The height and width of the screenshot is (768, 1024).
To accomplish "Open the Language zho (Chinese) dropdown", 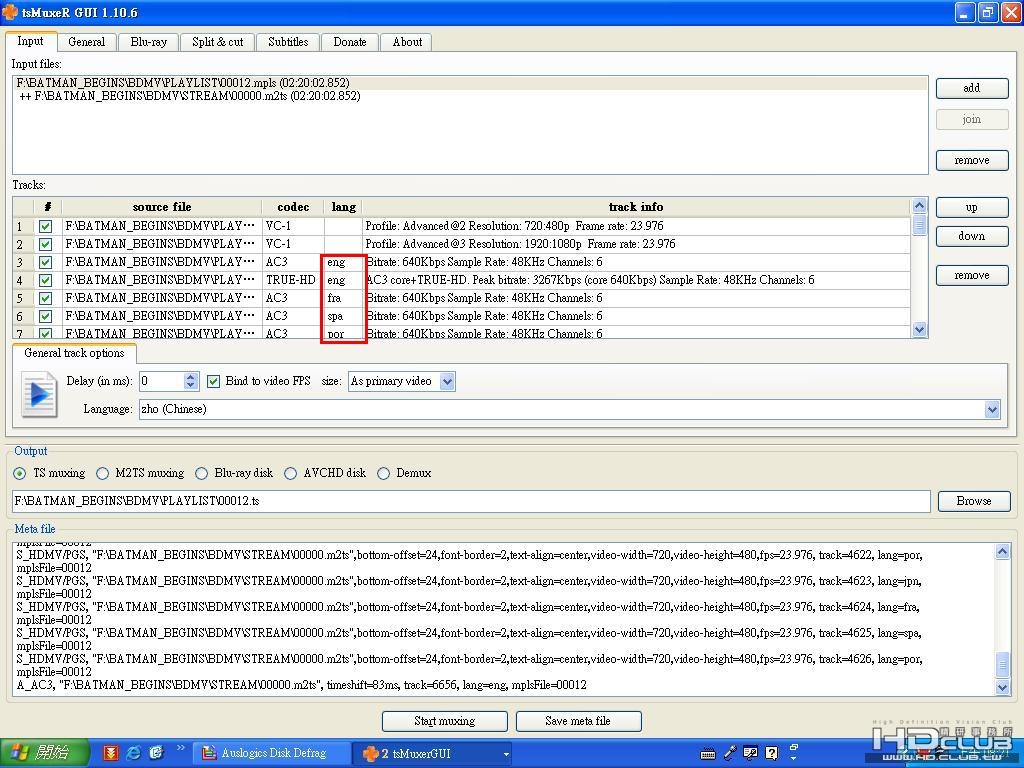I will [x=992, y=409].
